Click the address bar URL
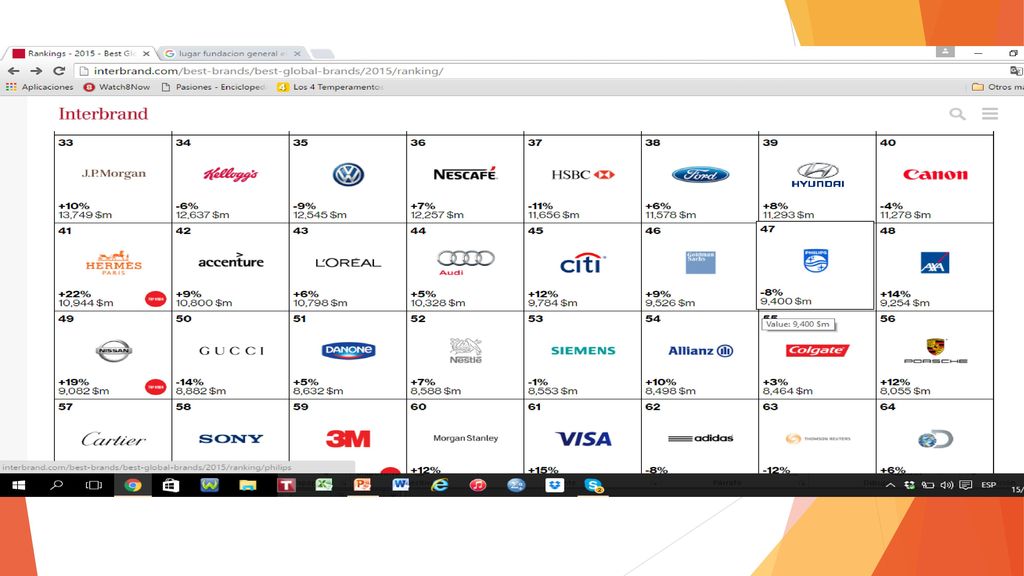The image size is (1024, 576). tap(268, 71)
